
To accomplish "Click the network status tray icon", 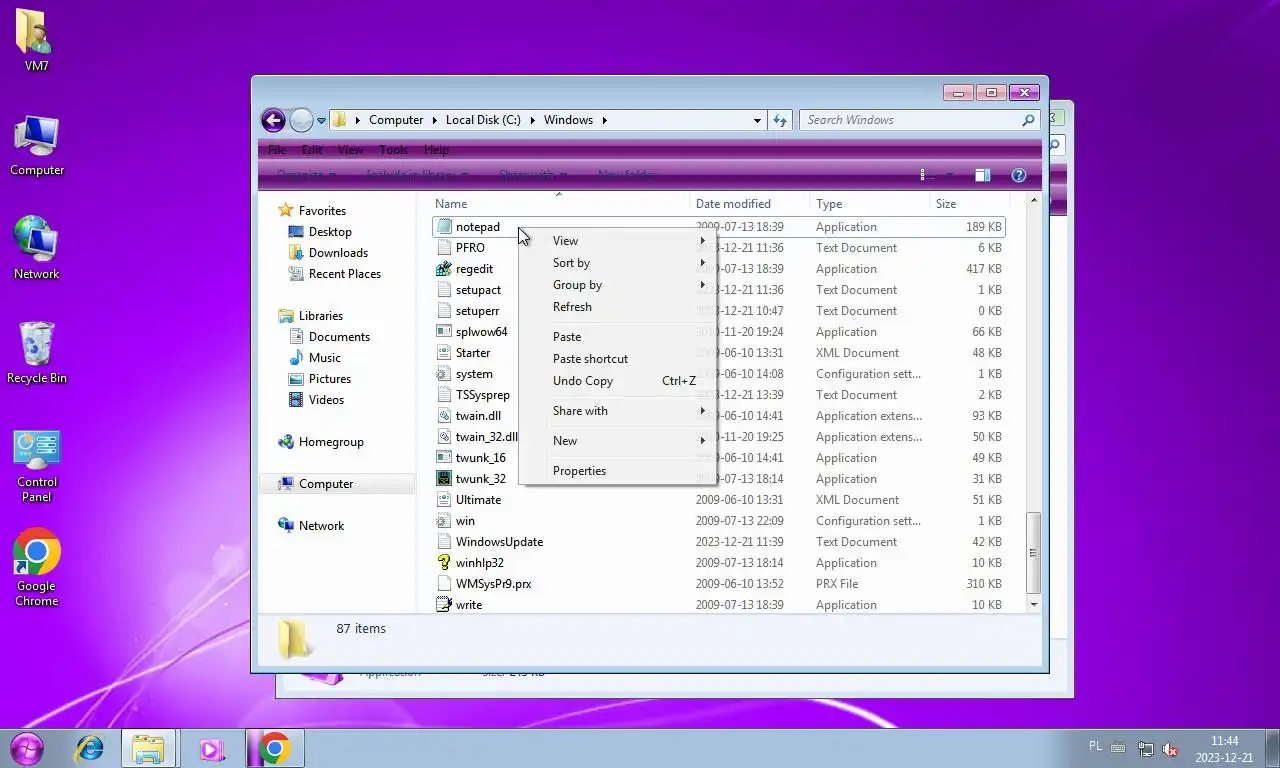I will pos(1145,749).
